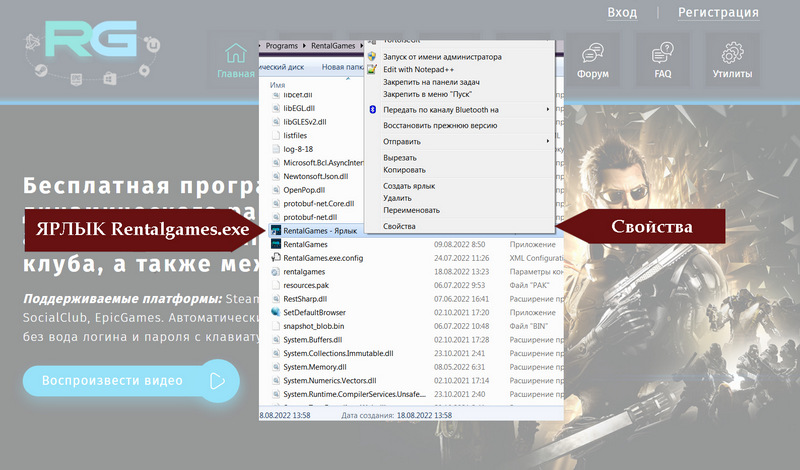The height and width of the screenshot is (470, 800).
Task: Open the FAQ icon
Action: point(662,53)
